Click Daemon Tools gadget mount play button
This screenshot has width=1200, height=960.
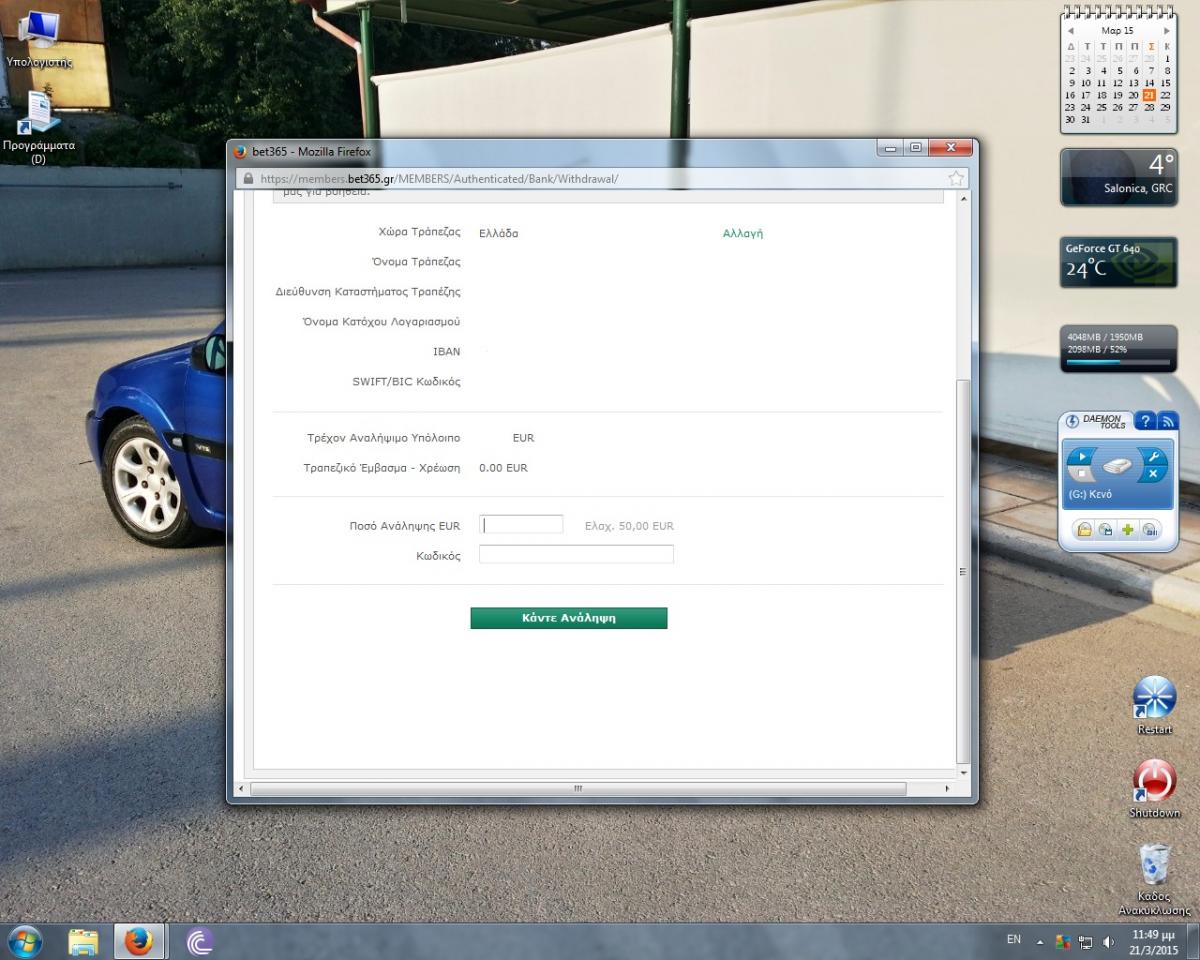click(x=1081, y=457)
